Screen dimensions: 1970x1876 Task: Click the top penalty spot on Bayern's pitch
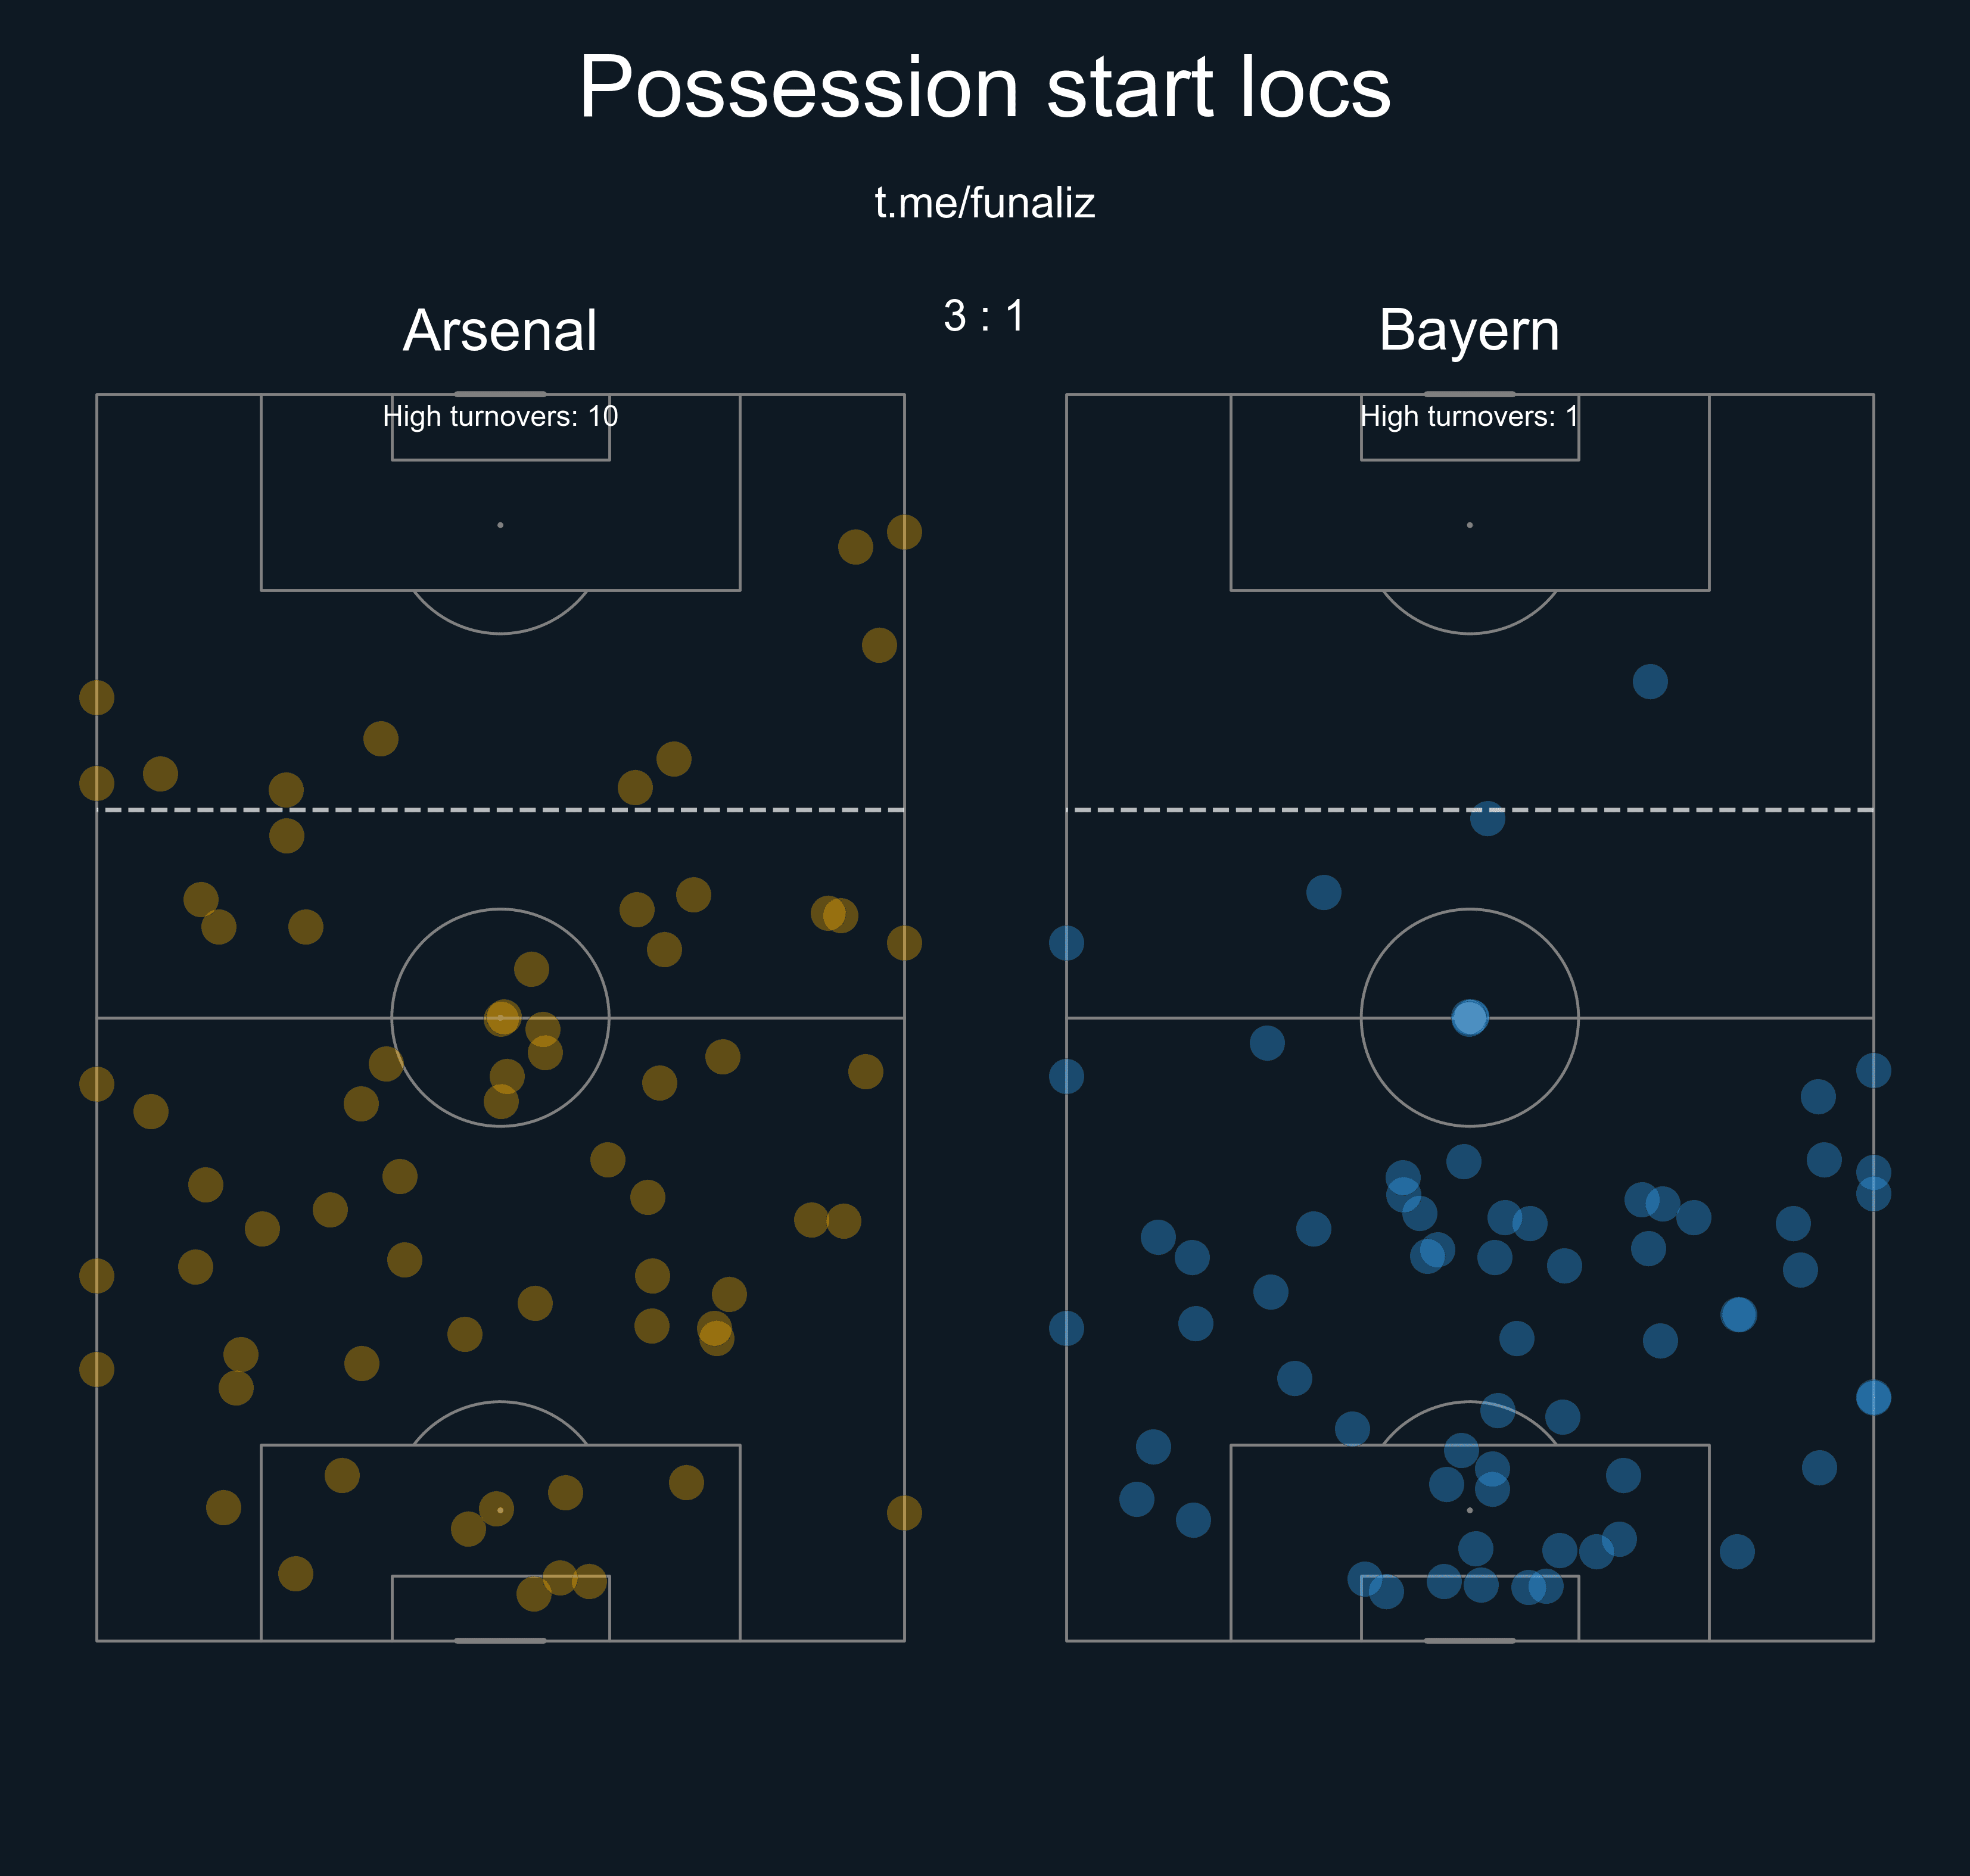pos(1469,525)
